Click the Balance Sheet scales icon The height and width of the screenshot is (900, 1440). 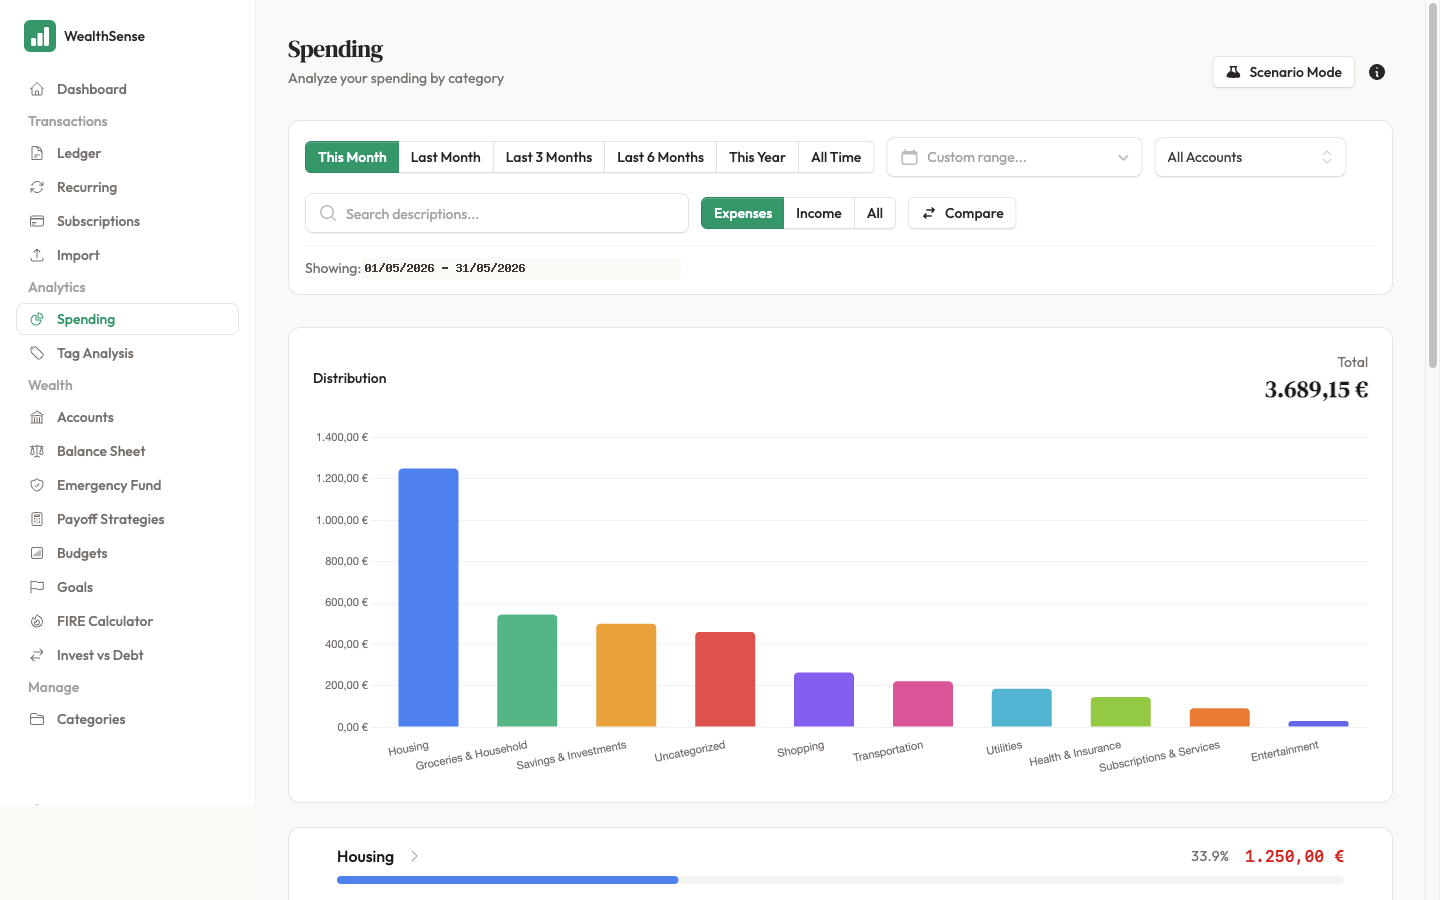37,451
